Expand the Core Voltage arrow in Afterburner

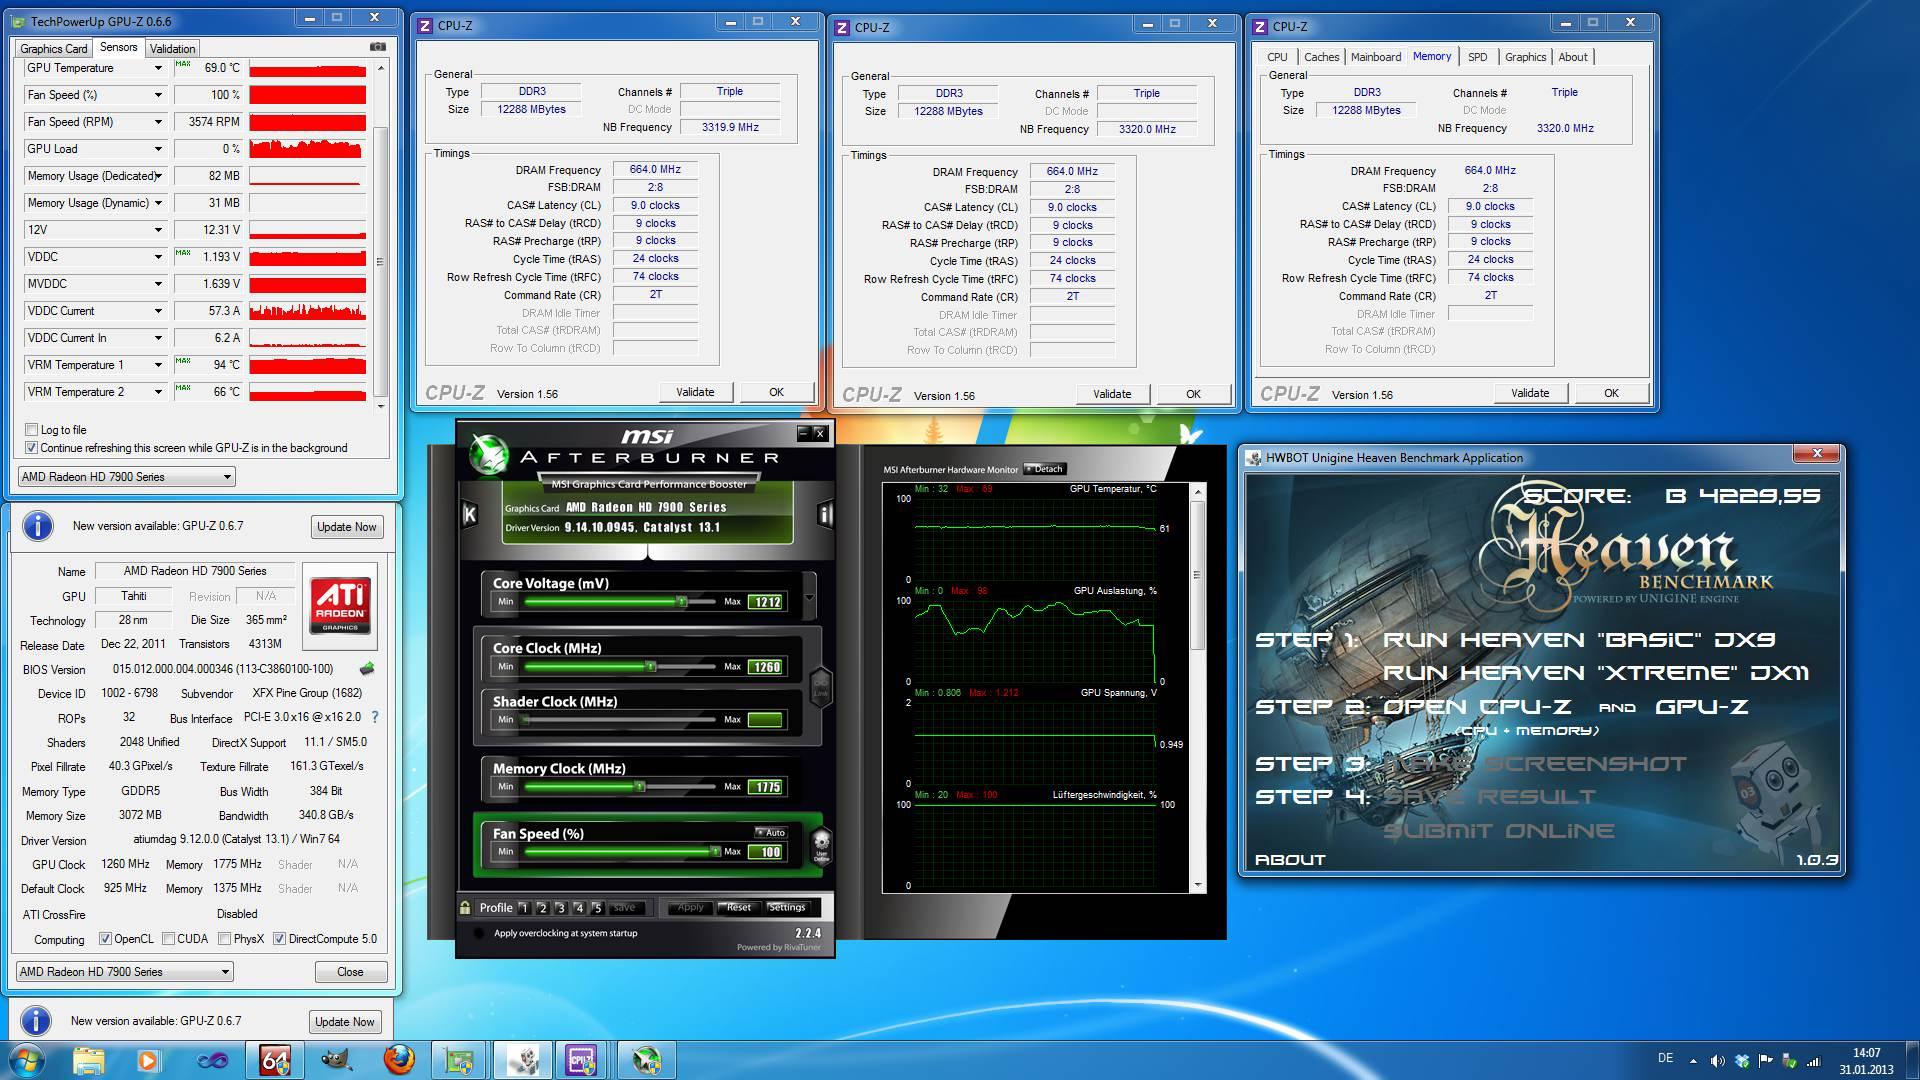[809, 598]
